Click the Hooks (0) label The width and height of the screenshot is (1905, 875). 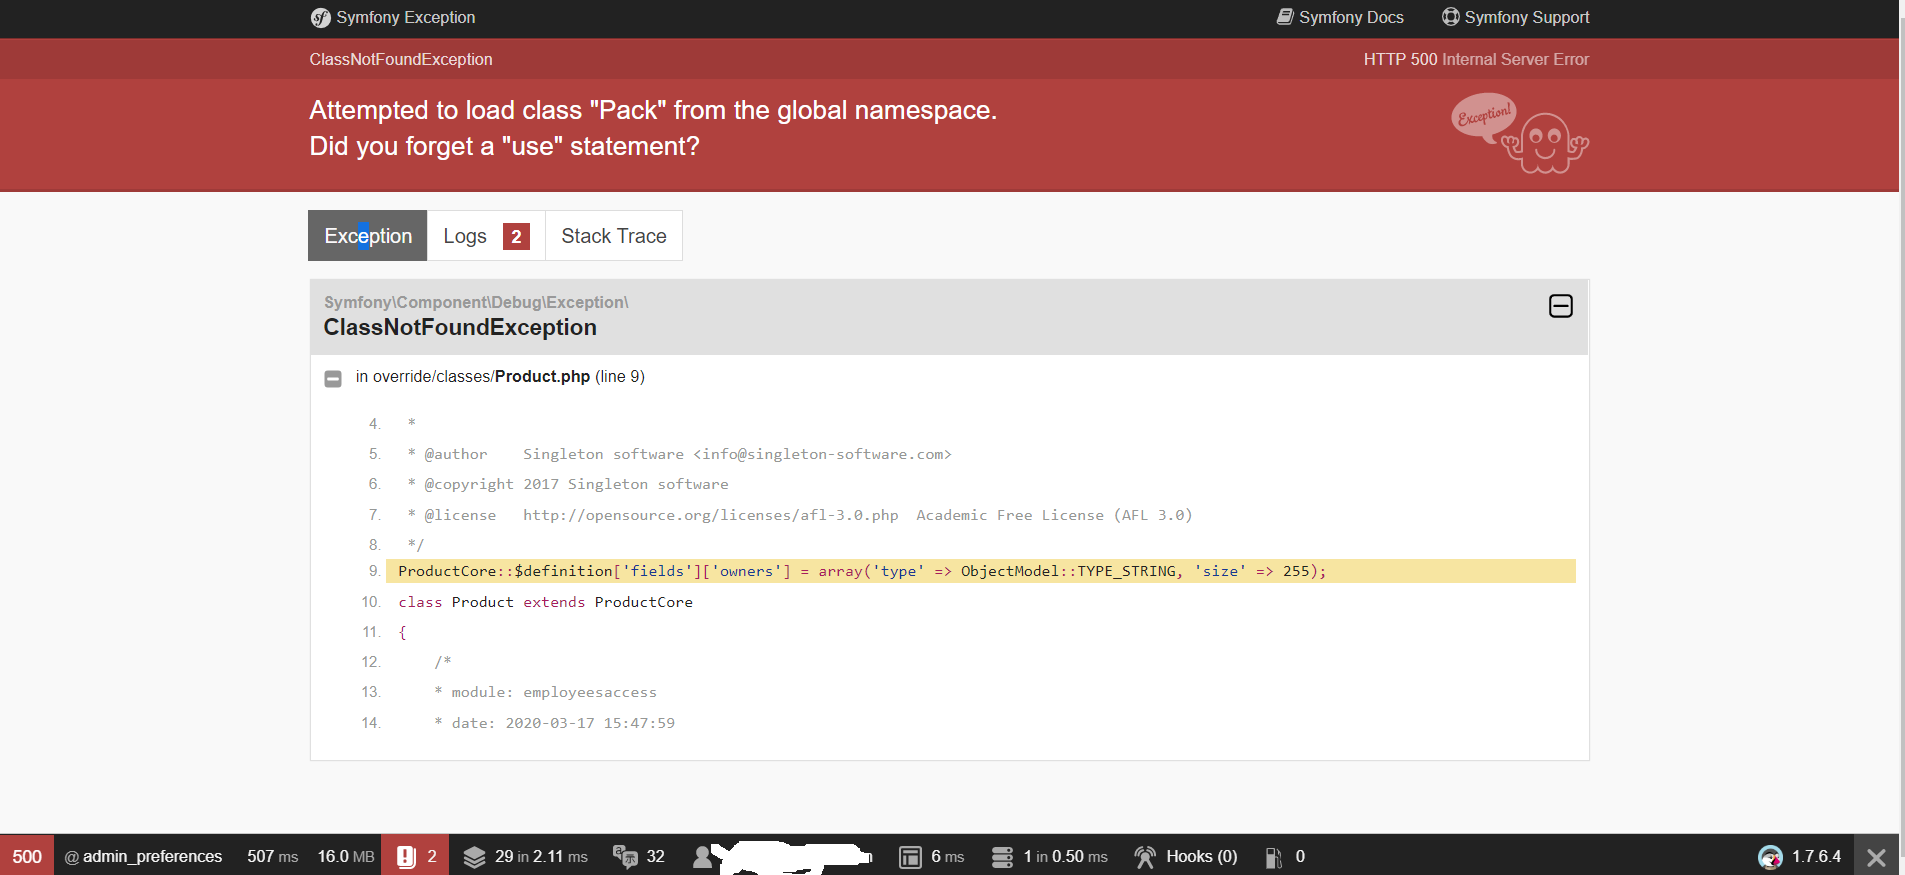pyautogui.click(x=1201, y=856)
